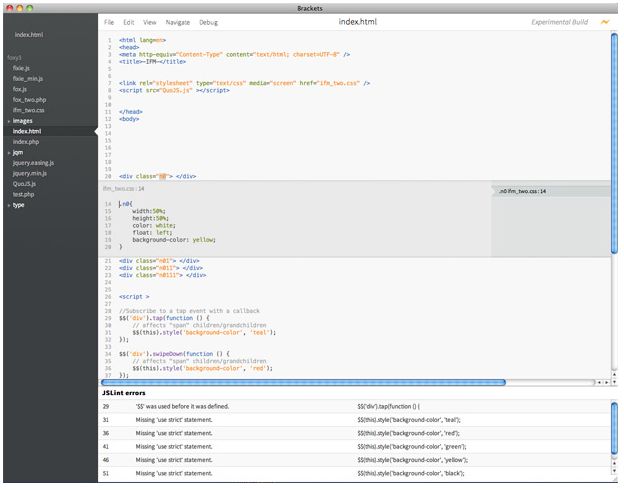The height and width of the screenshot is (490, 624).
Task: Click the <script > tag on line 26
Action: [x=134, y=297]
